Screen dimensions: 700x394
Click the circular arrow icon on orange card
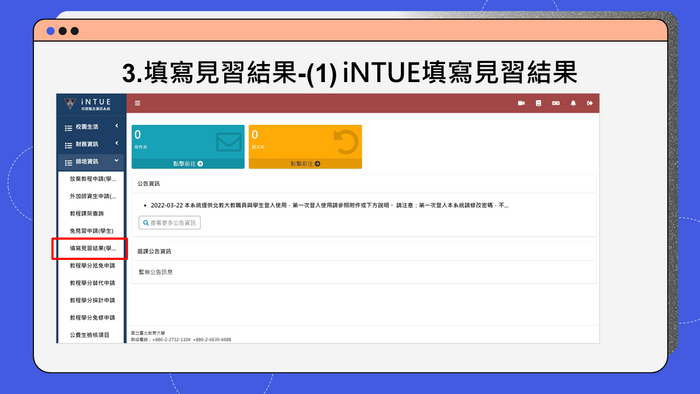[346, 142]
